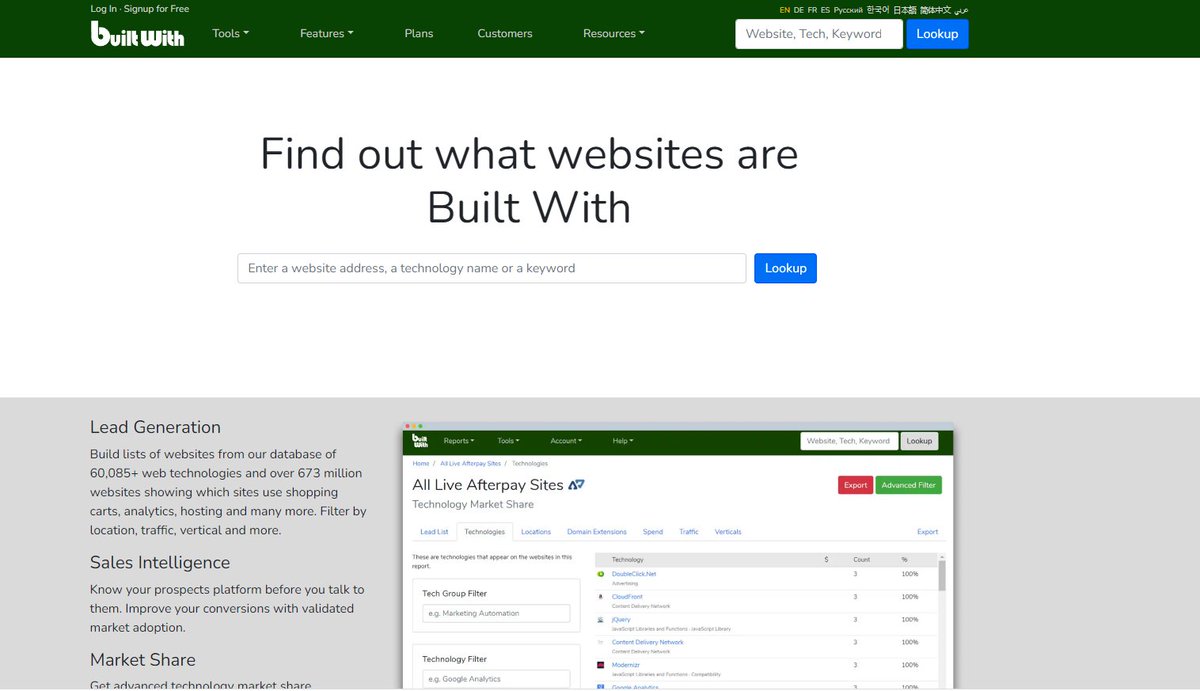Screen dimensions: 1200x691
Task: Click the main Lookup button below heading
Action: [785, 268]
